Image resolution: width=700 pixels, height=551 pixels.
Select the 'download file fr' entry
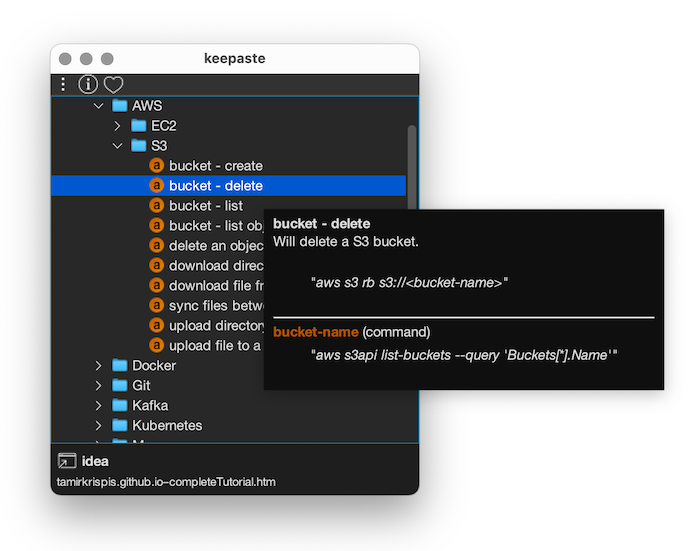coord(217,286)
